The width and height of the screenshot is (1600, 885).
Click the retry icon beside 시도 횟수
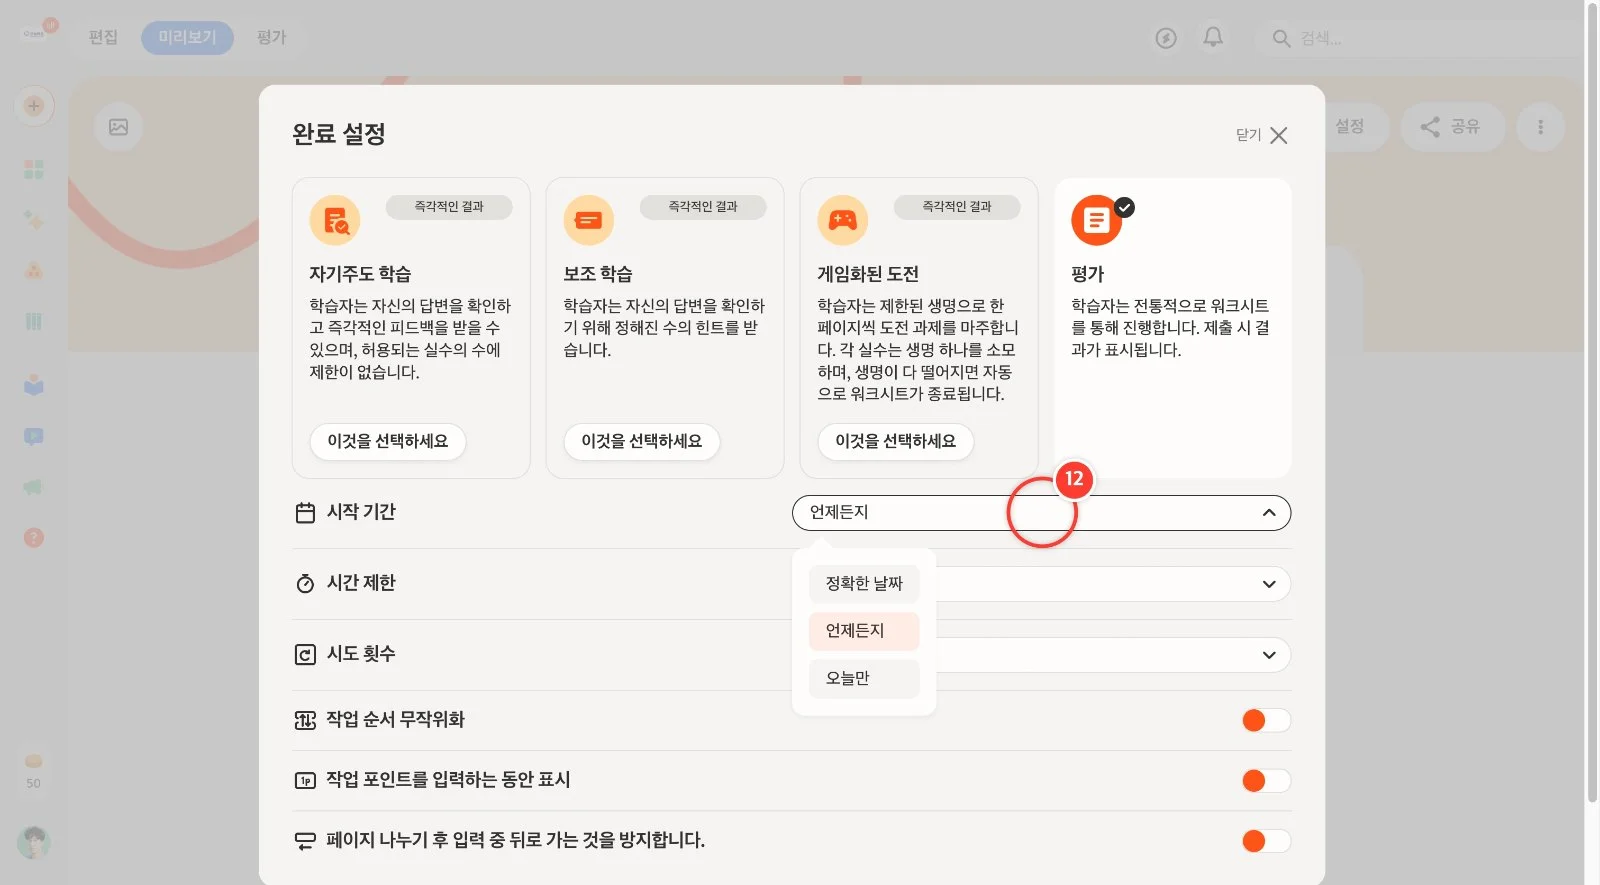[x=305, y=654]
